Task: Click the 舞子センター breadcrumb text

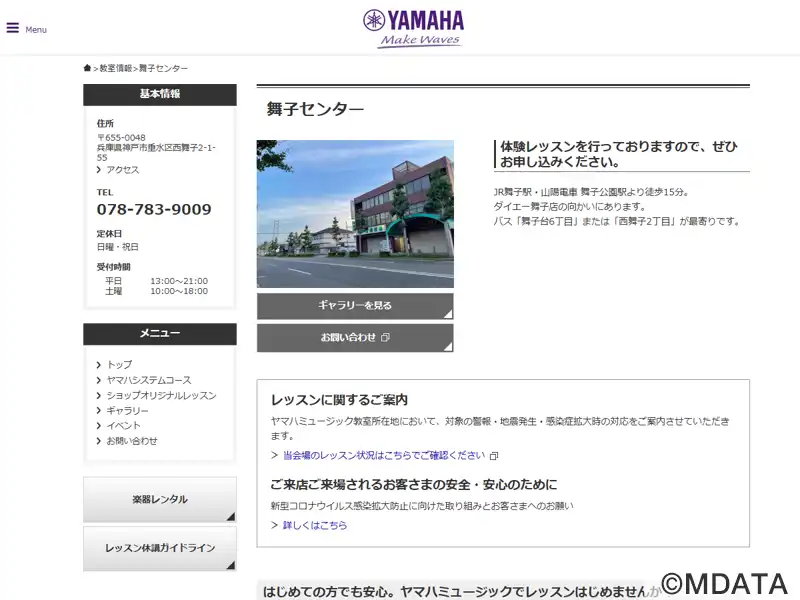Action: pyautogui.click(x=163, y=68)
